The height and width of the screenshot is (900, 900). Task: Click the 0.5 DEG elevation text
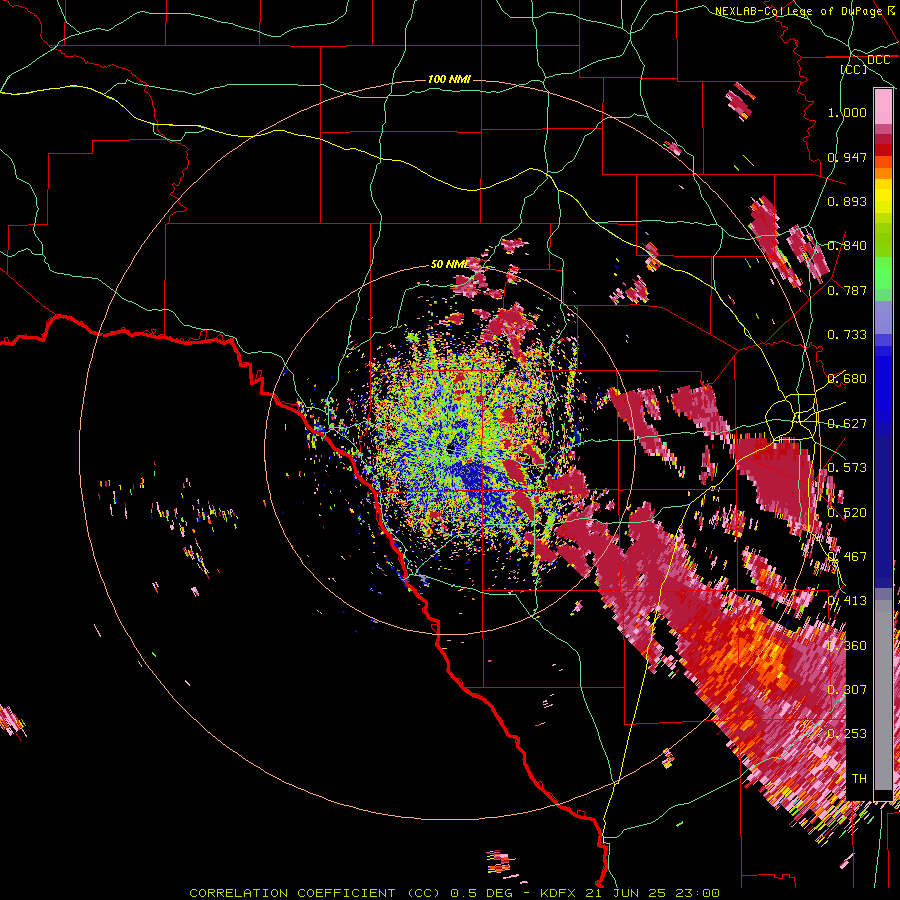[482, 893]
